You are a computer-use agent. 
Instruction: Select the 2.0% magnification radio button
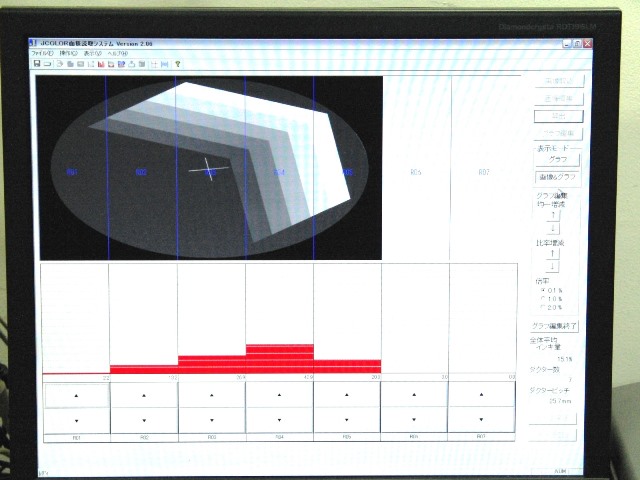pos(543,307)
